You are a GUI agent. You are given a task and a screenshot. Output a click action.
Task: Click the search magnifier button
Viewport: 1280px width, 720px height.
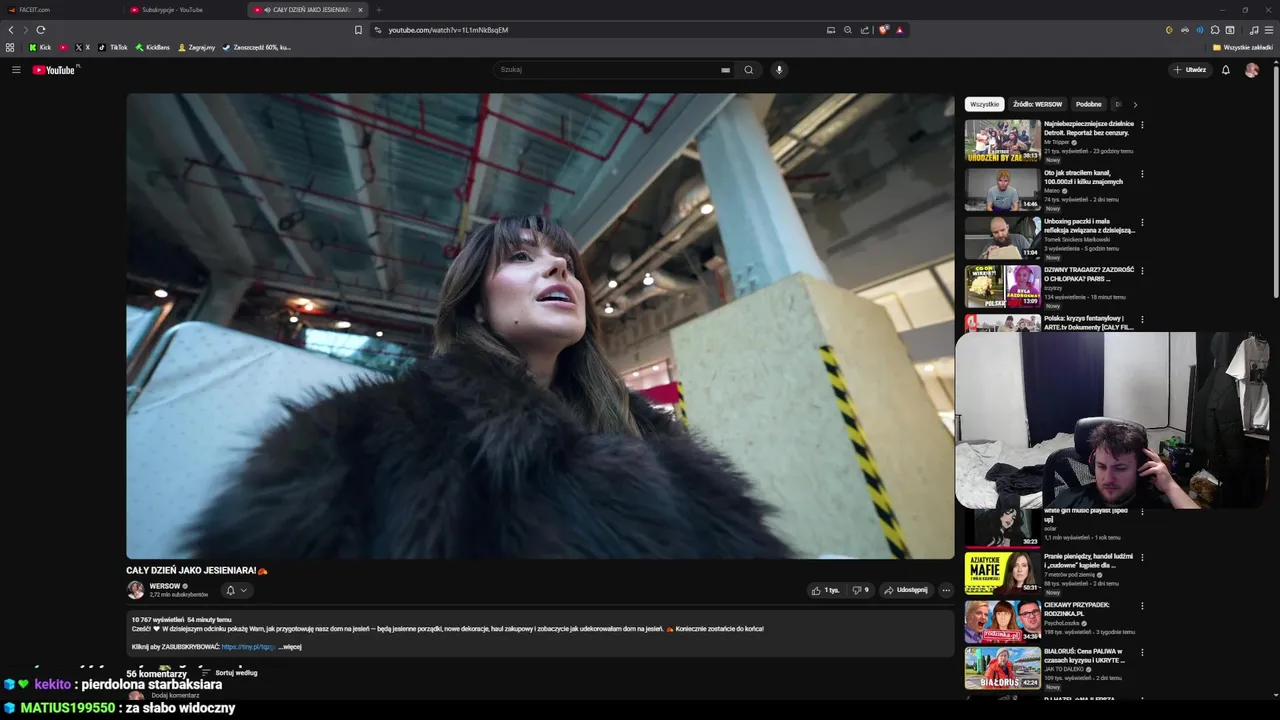click(748, 70)
